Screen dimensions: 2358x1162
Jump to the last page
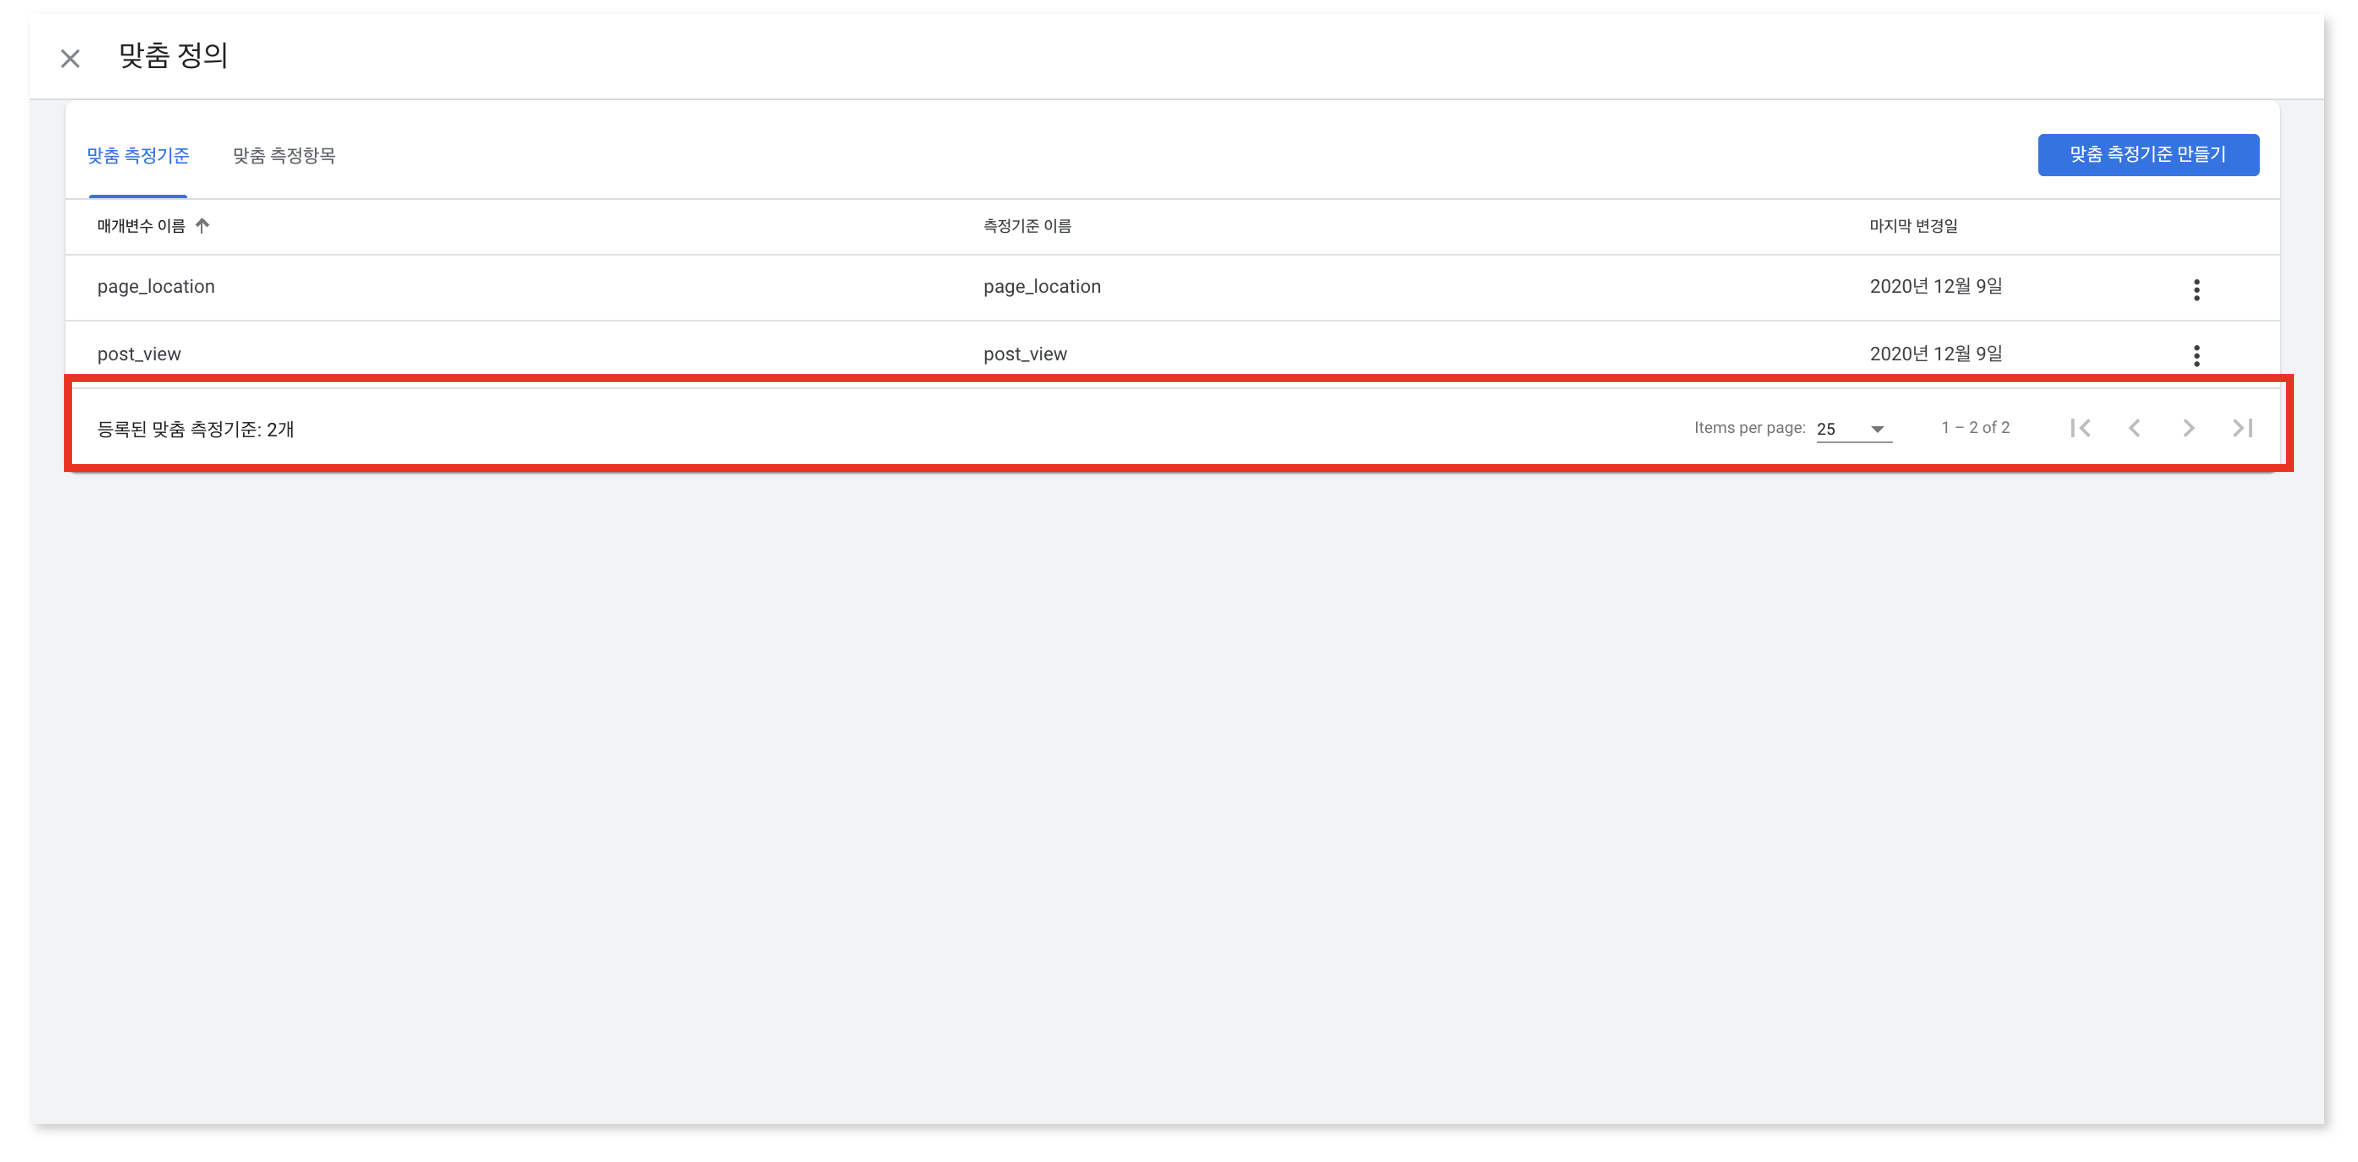point(2242,428)
